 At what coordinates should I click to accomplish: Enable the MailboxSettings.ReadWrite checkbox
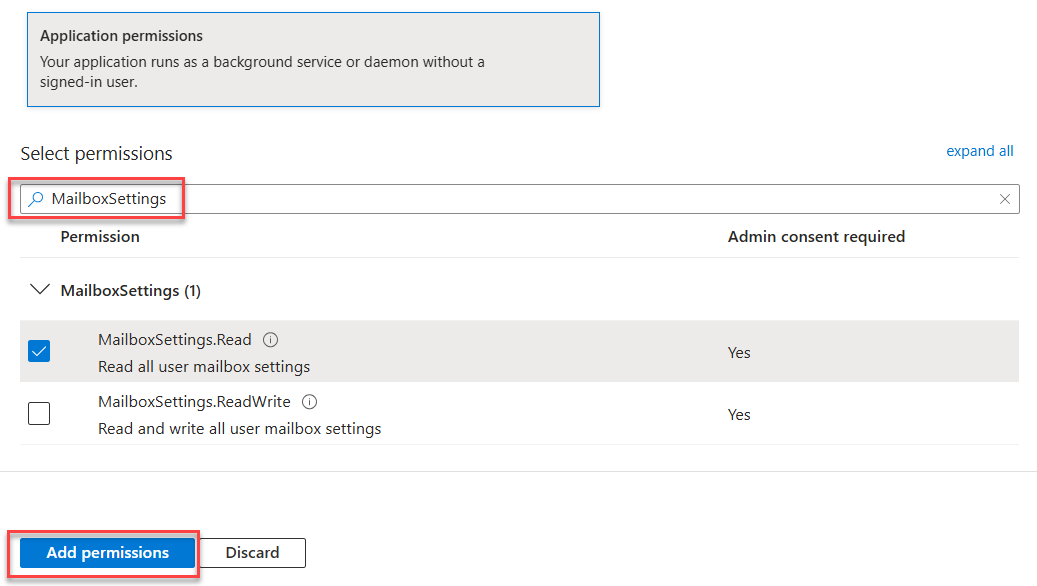[39, 414]
